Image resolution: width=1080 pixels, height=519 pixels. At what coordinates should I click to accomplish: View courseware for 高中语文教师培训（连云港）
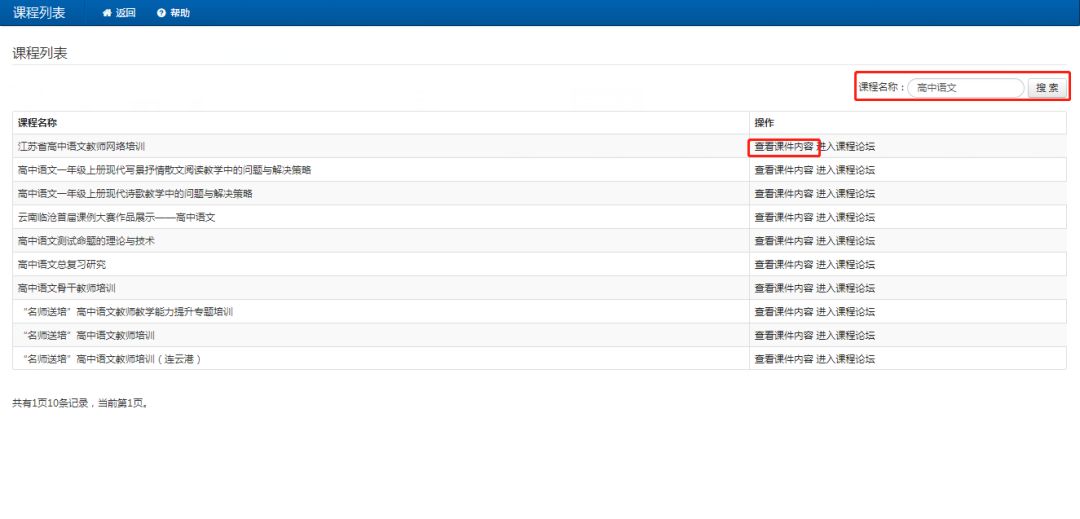click(x=784, y=359)
